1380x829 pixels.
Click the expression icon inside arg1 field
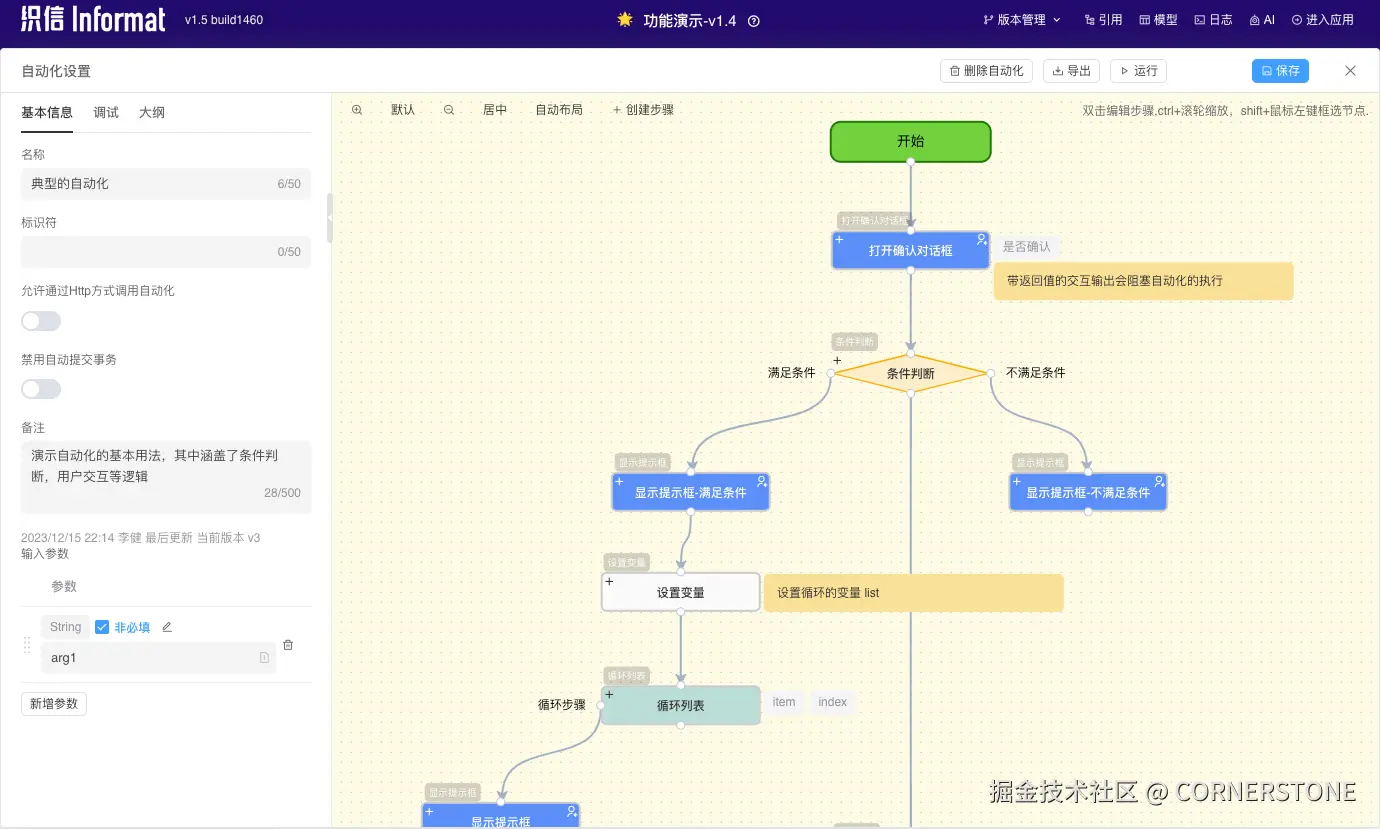[264, 658]
